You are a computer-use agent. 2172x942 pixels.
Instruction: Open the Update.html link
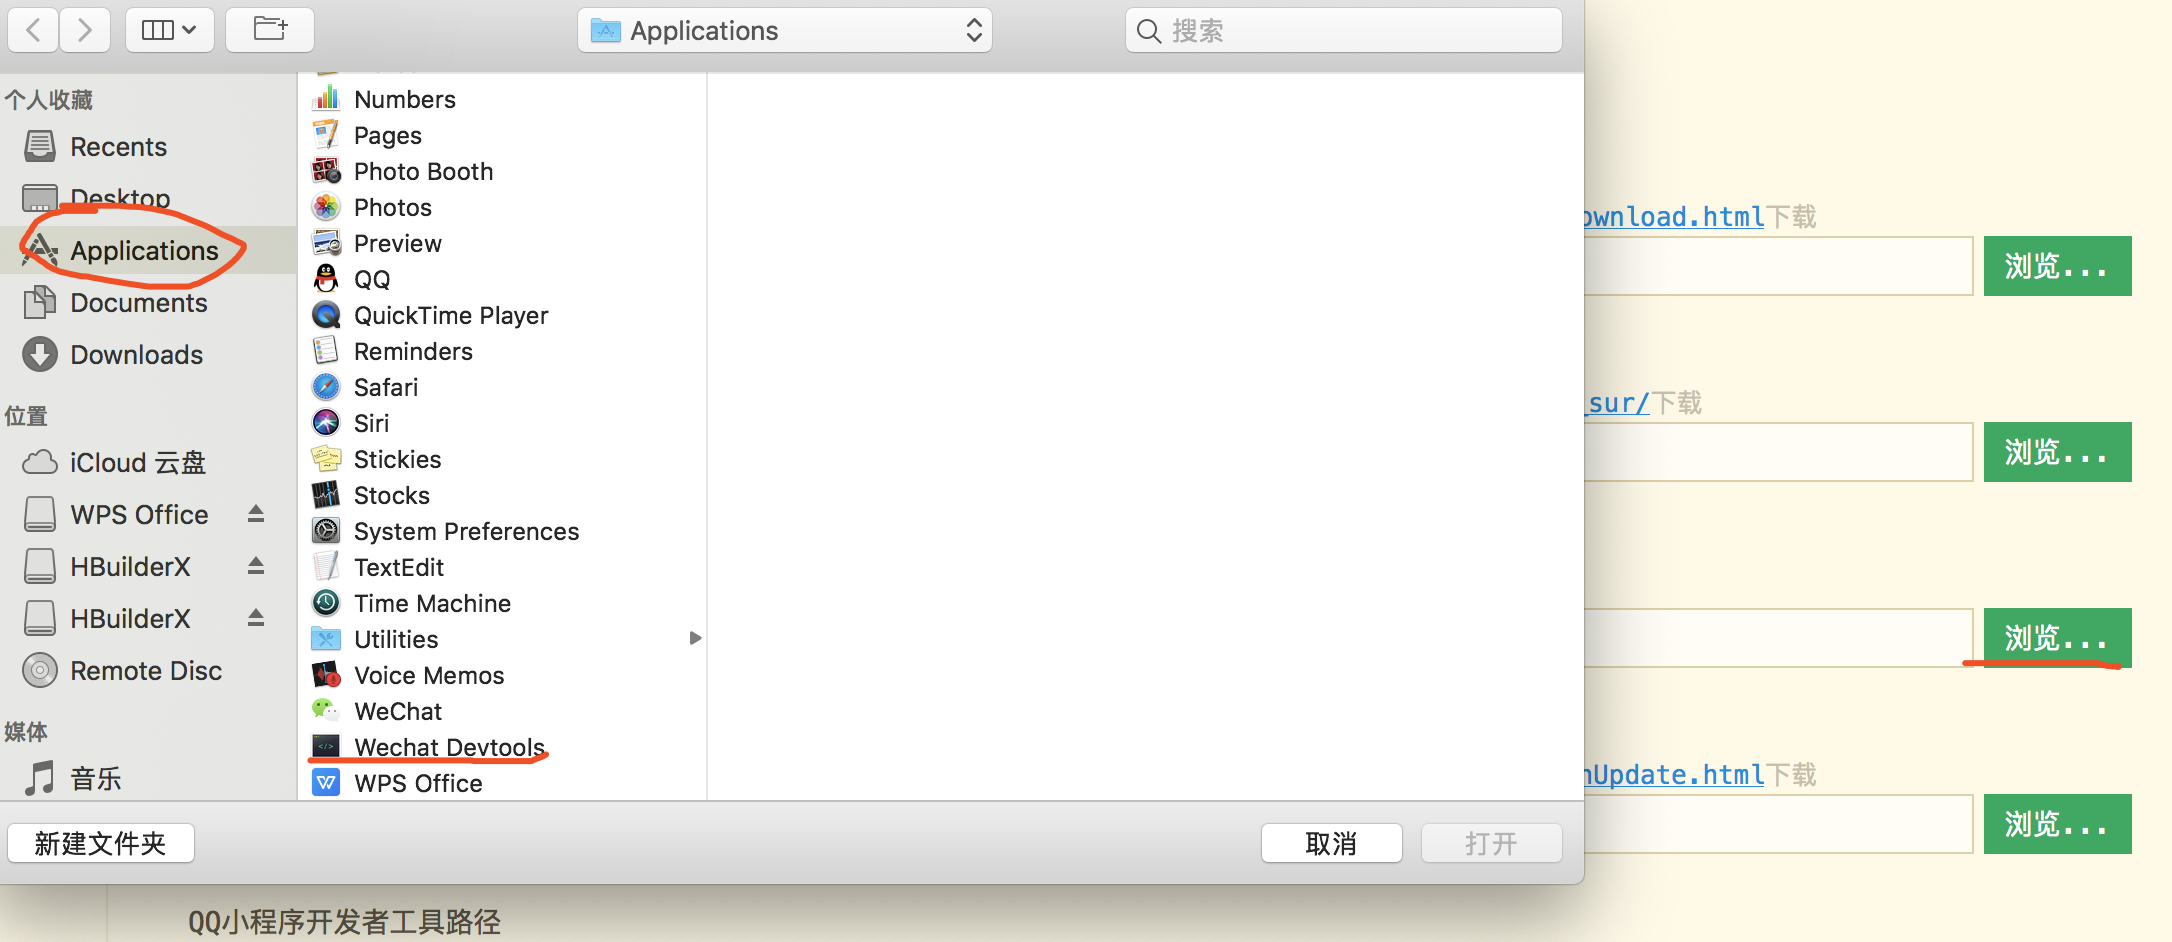(1674, 774)
